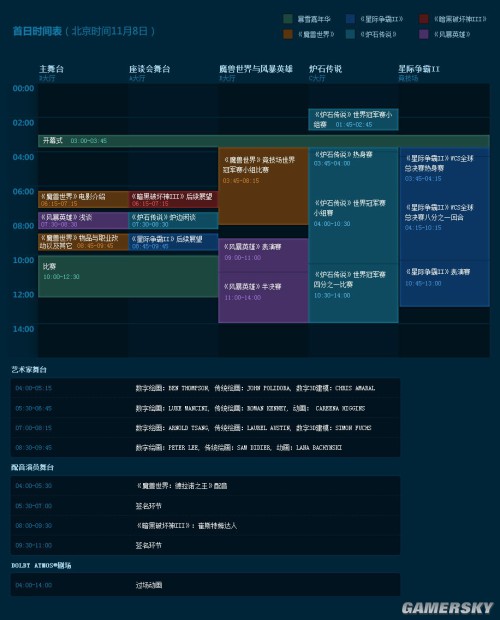Open the 魔兽世界 arena 03:45-08:15 block
Image resolution: width=500 pixels, height=620 pixels.
point(263,186)
